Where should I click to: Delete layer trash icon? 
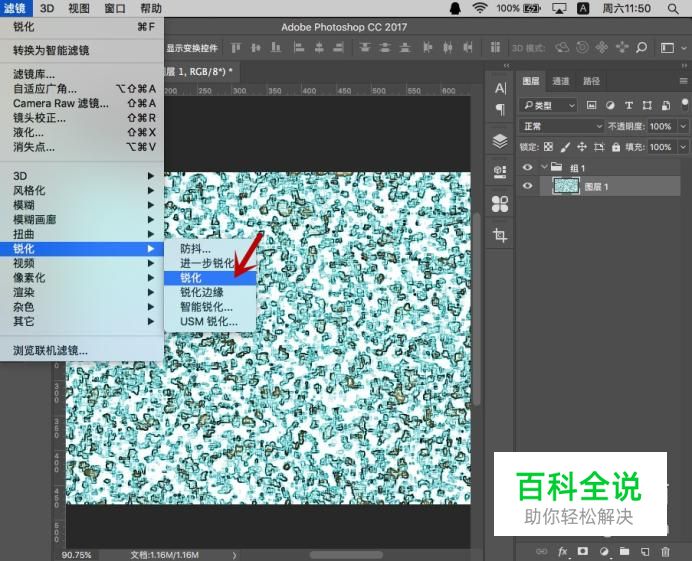[x=665, y=551]
